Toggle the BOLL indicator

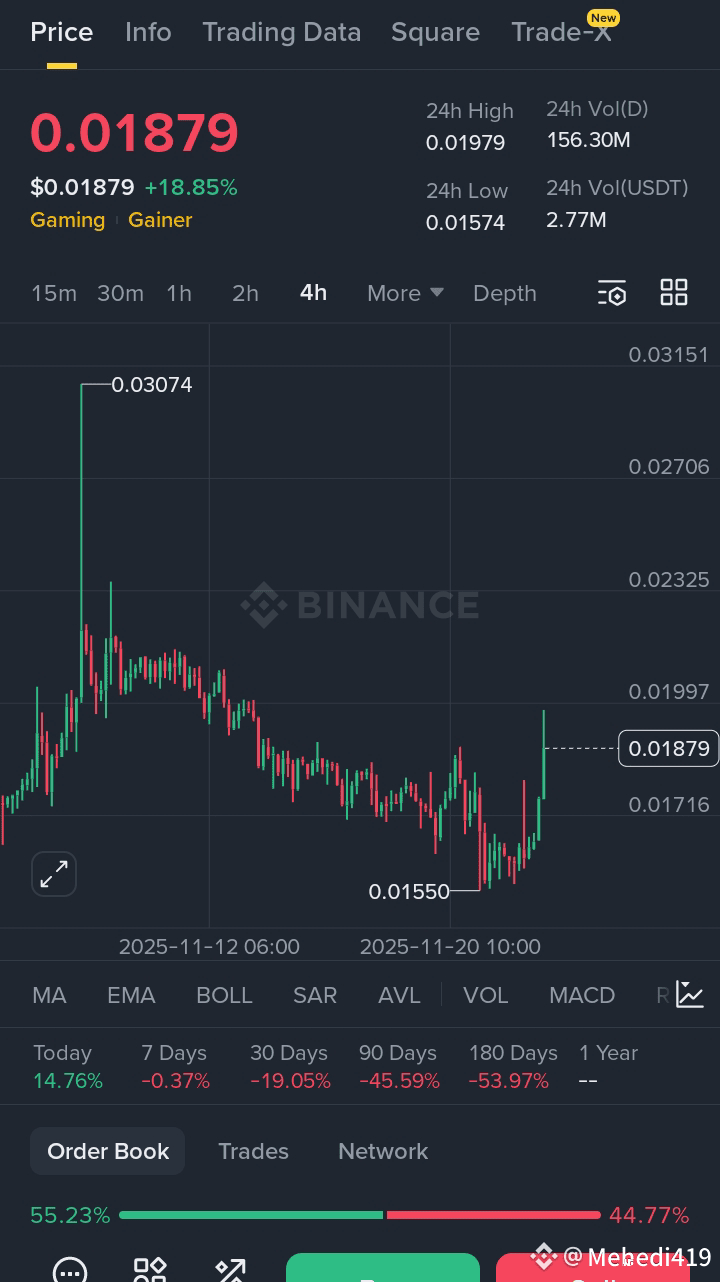pyautogui.click(x=224, y=995)
